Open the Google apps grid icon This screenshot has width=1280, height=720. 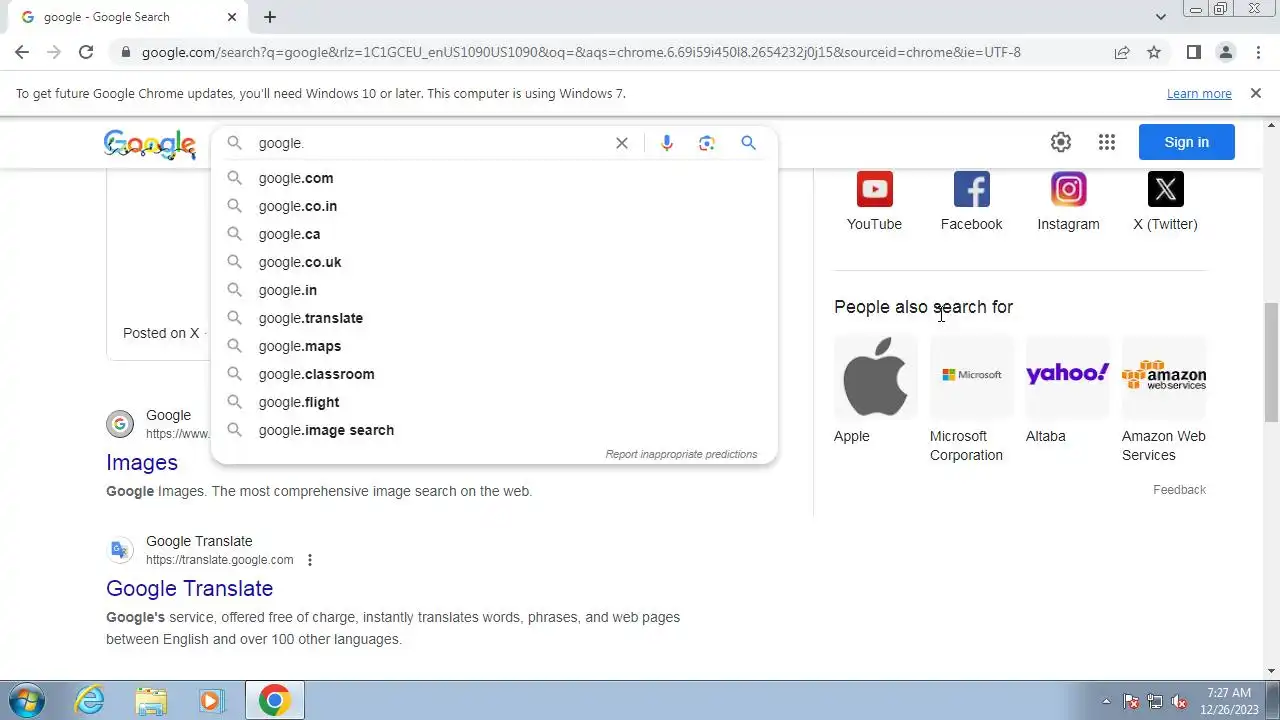tap(1107, 142)
